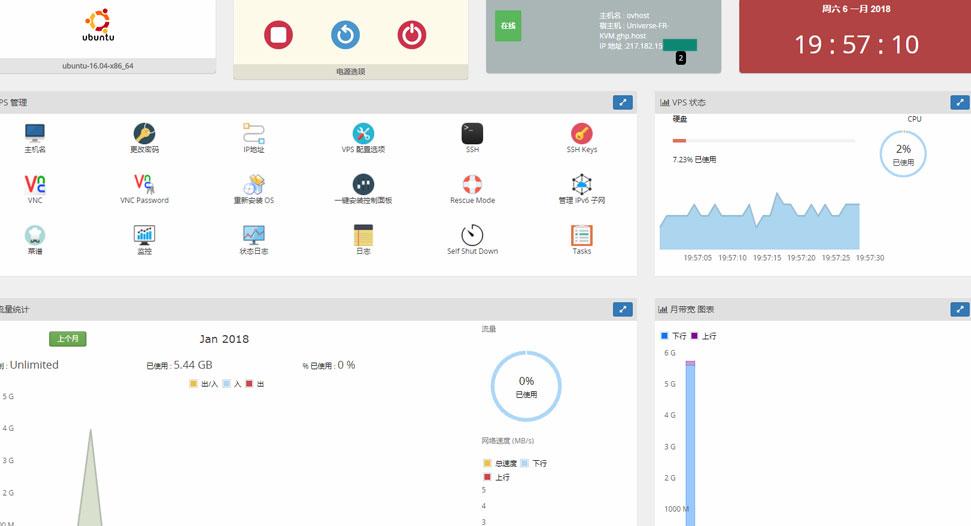
Task: Expand the 月带宽 图表 panel
Action: coord(959,309)
